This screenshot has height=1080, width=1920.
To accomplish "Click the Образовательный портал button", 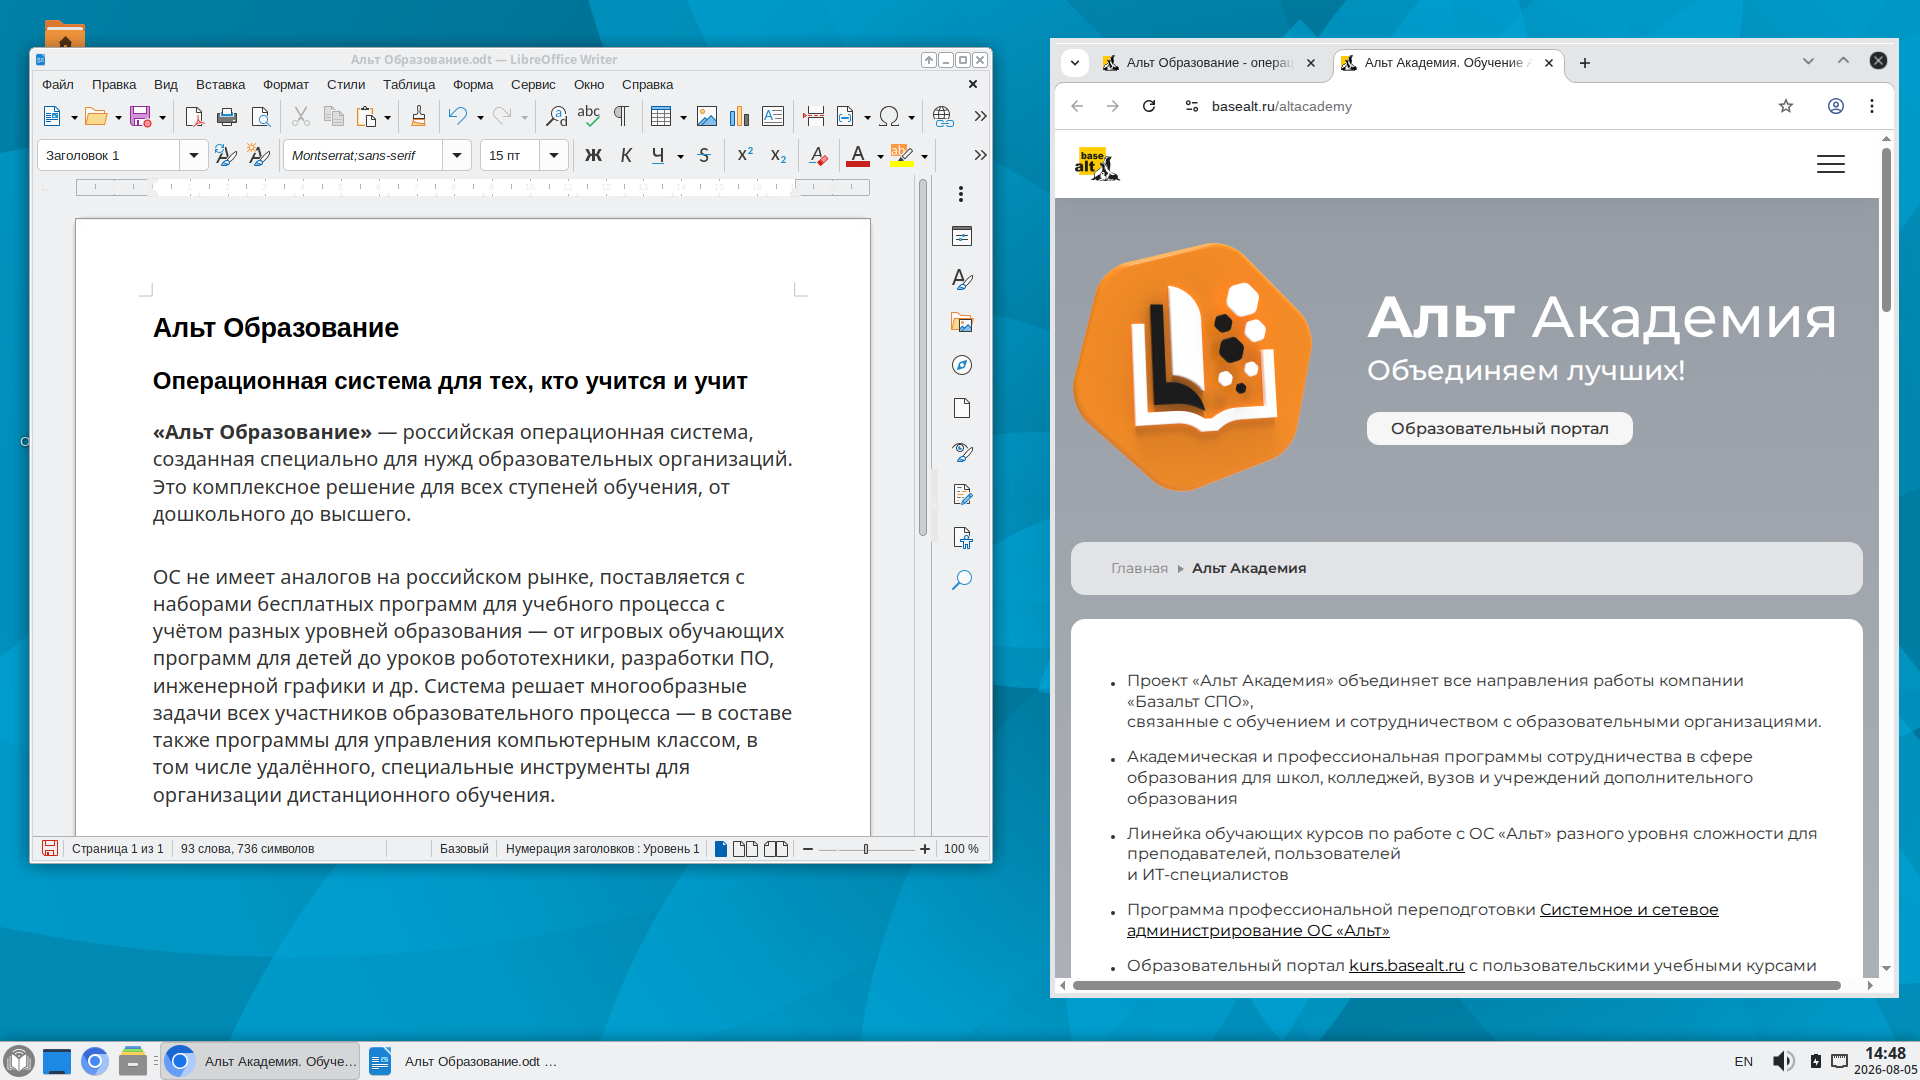I will click(1499, 428).
